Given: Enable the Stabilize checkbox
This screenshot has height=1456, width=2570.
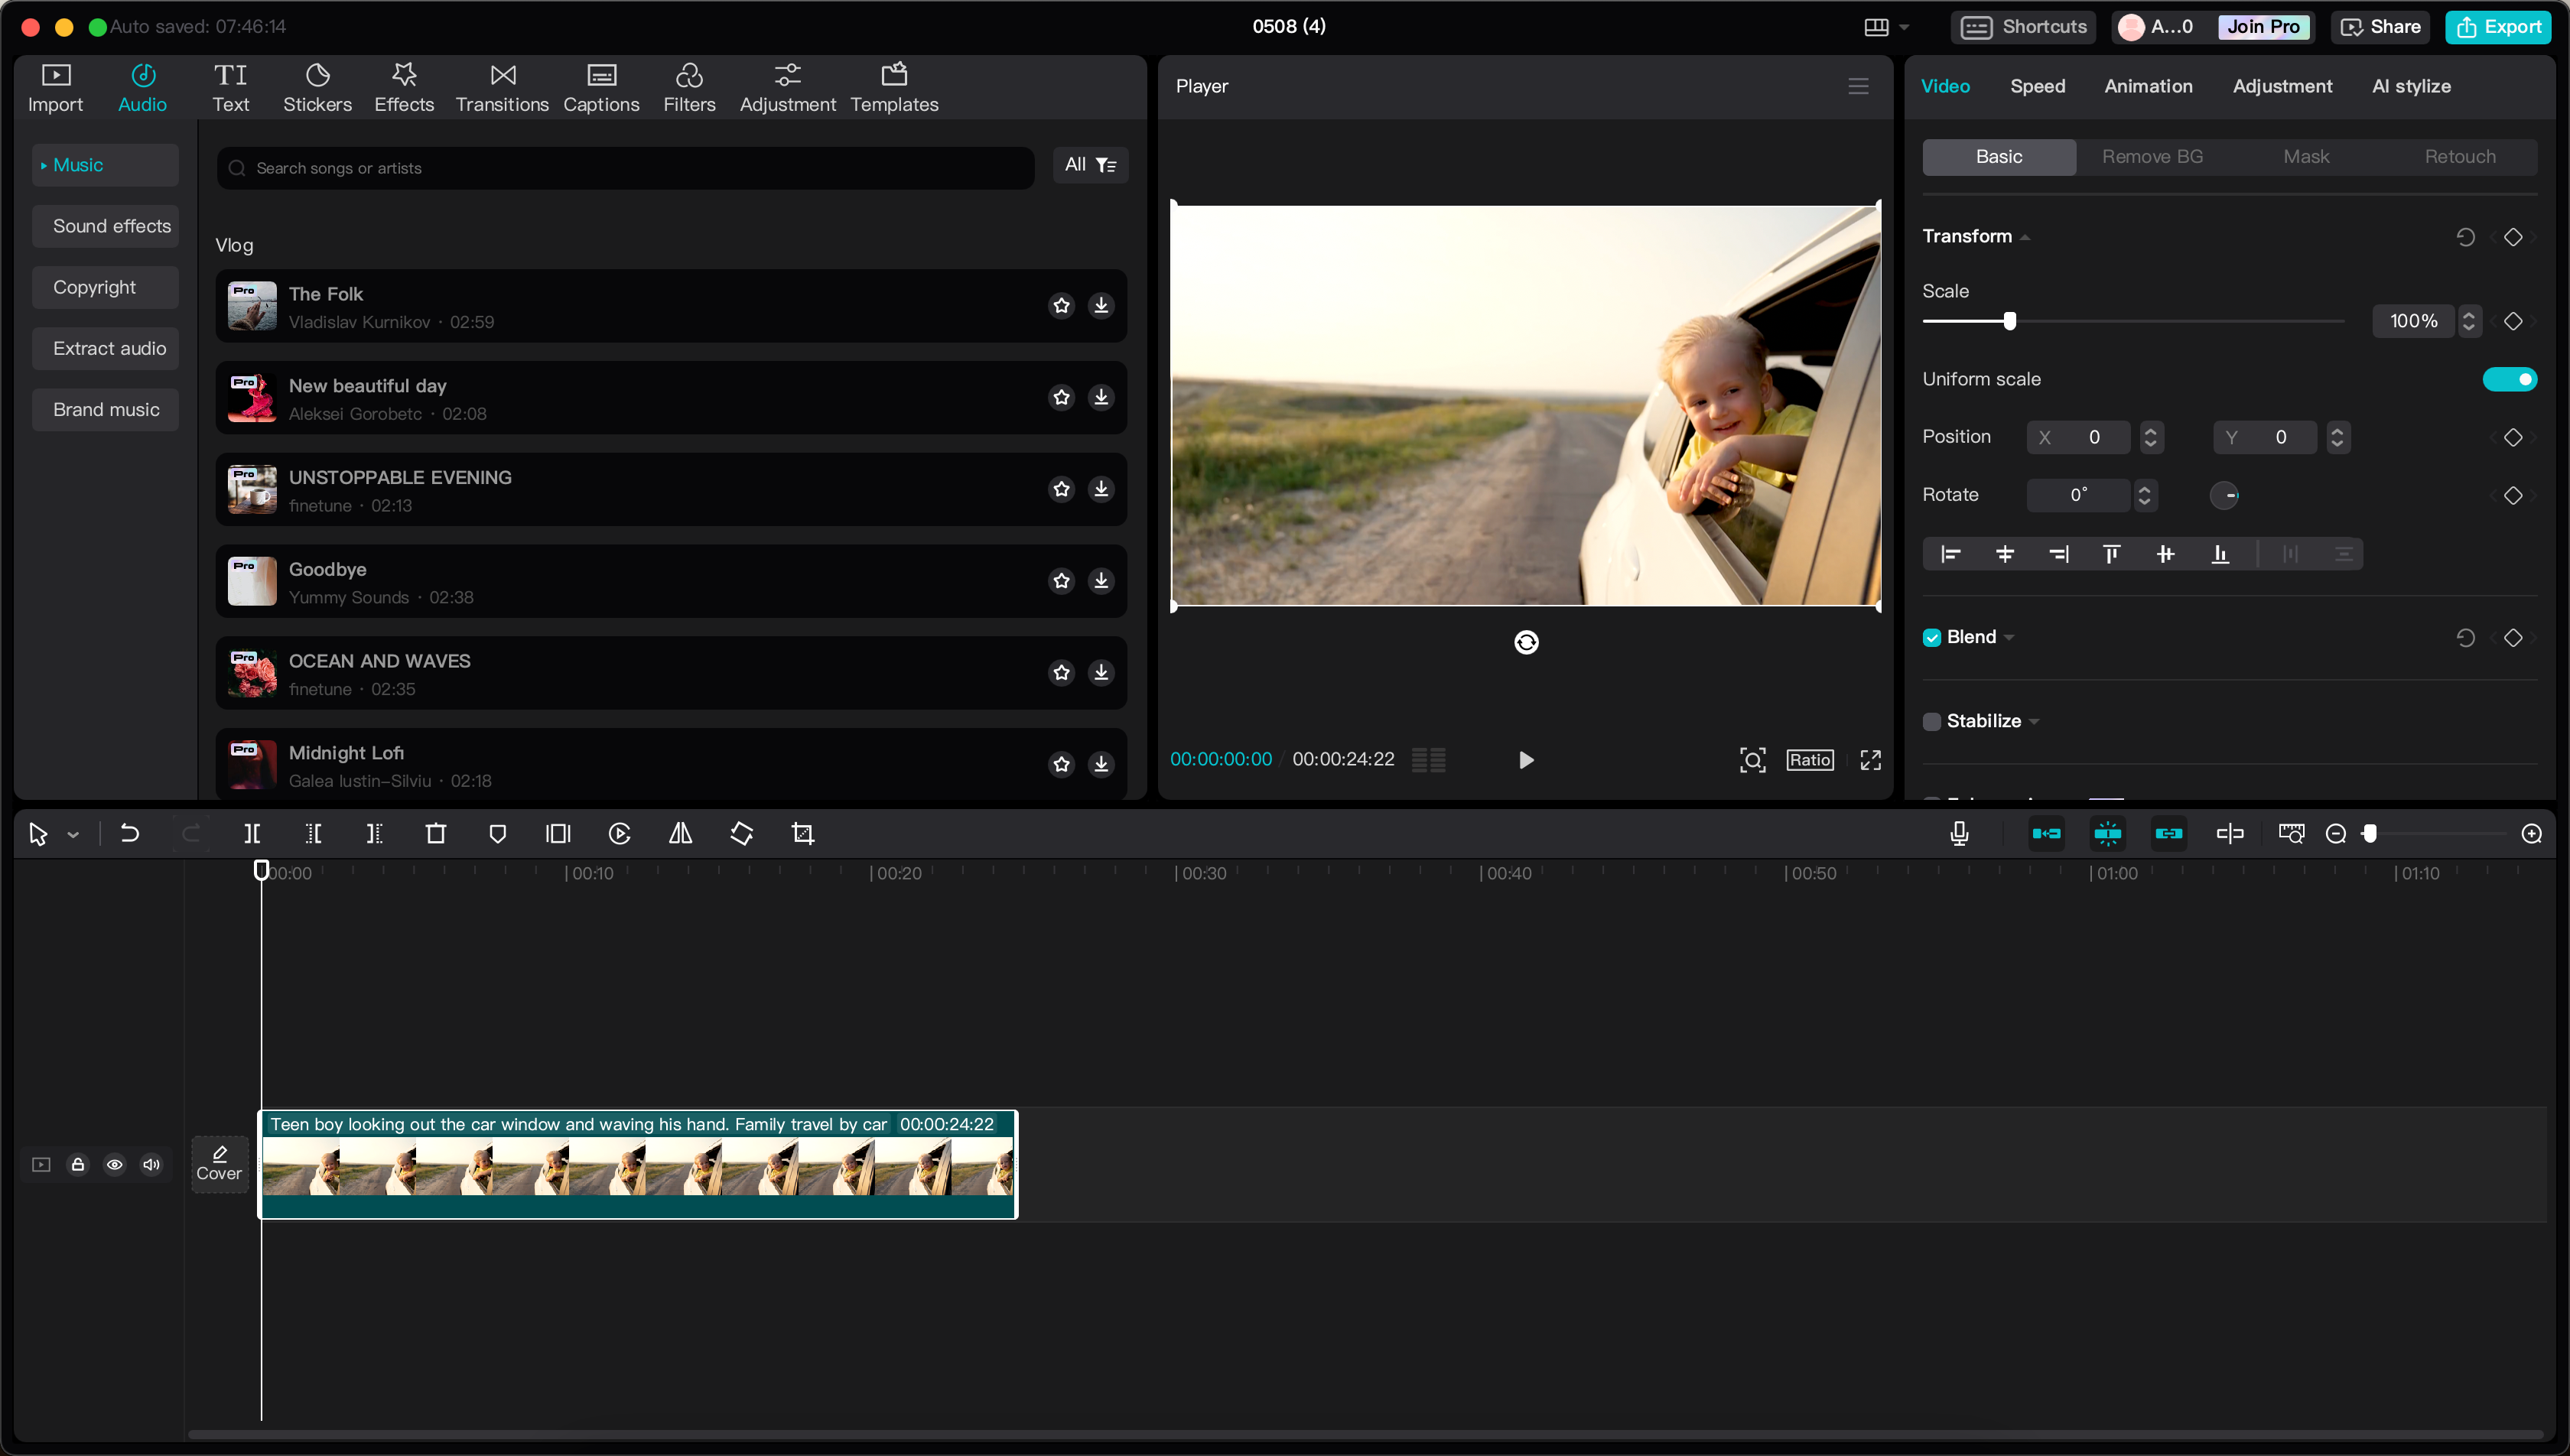Looking at the screenshot, I should [1931, 720].
